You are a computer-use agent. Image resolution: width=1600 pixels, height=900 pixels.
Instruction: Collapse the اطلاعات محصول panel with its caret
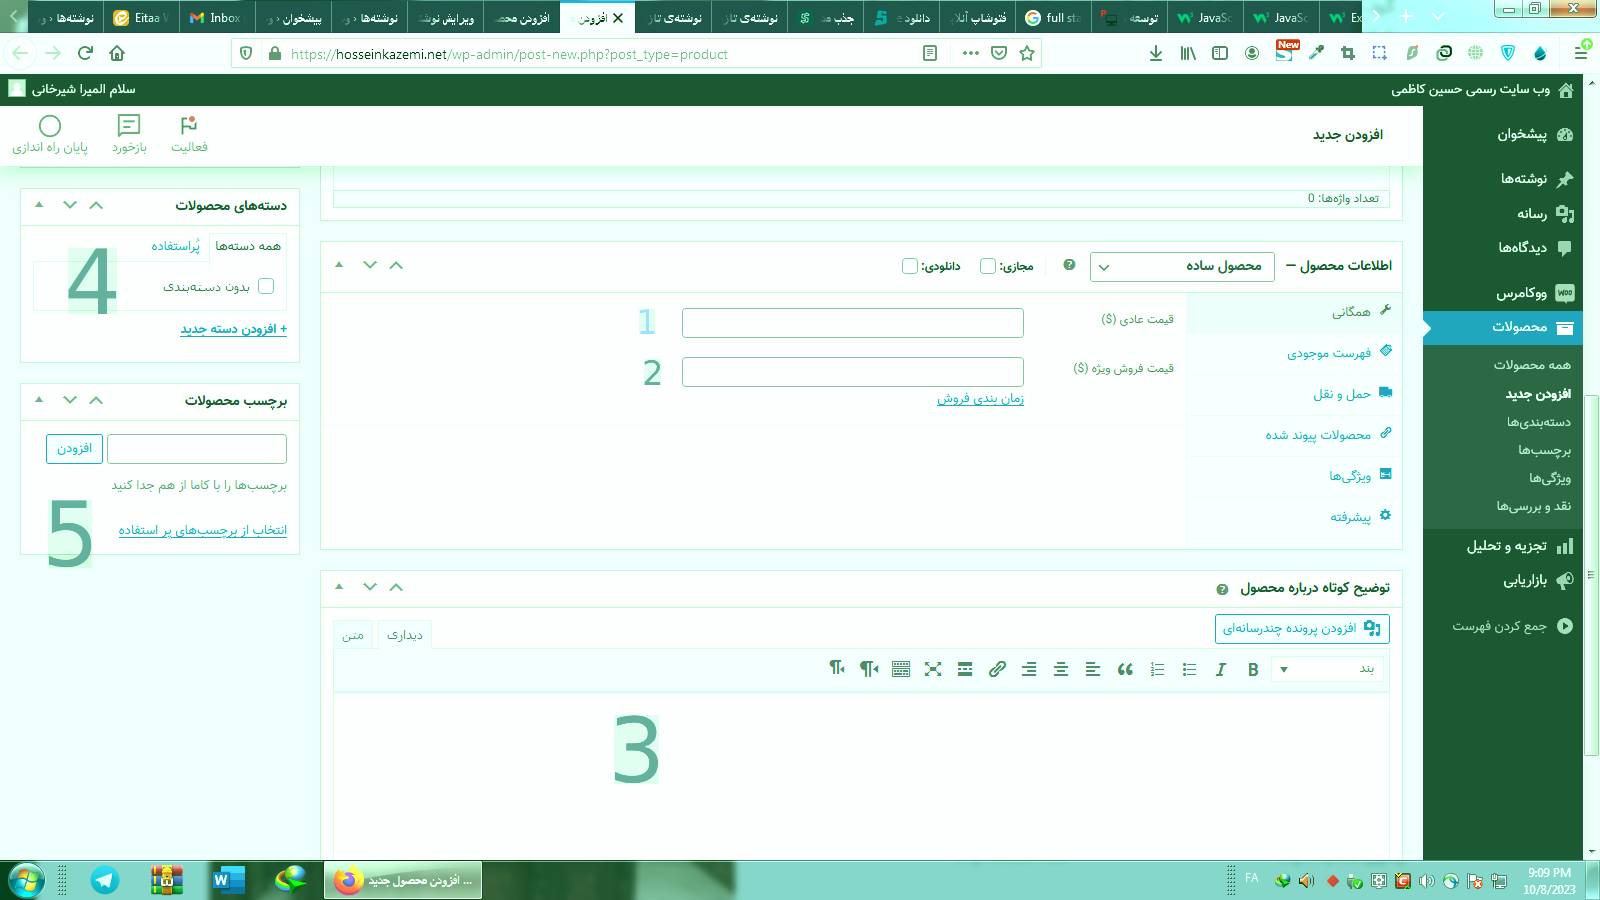coord(339,265)
